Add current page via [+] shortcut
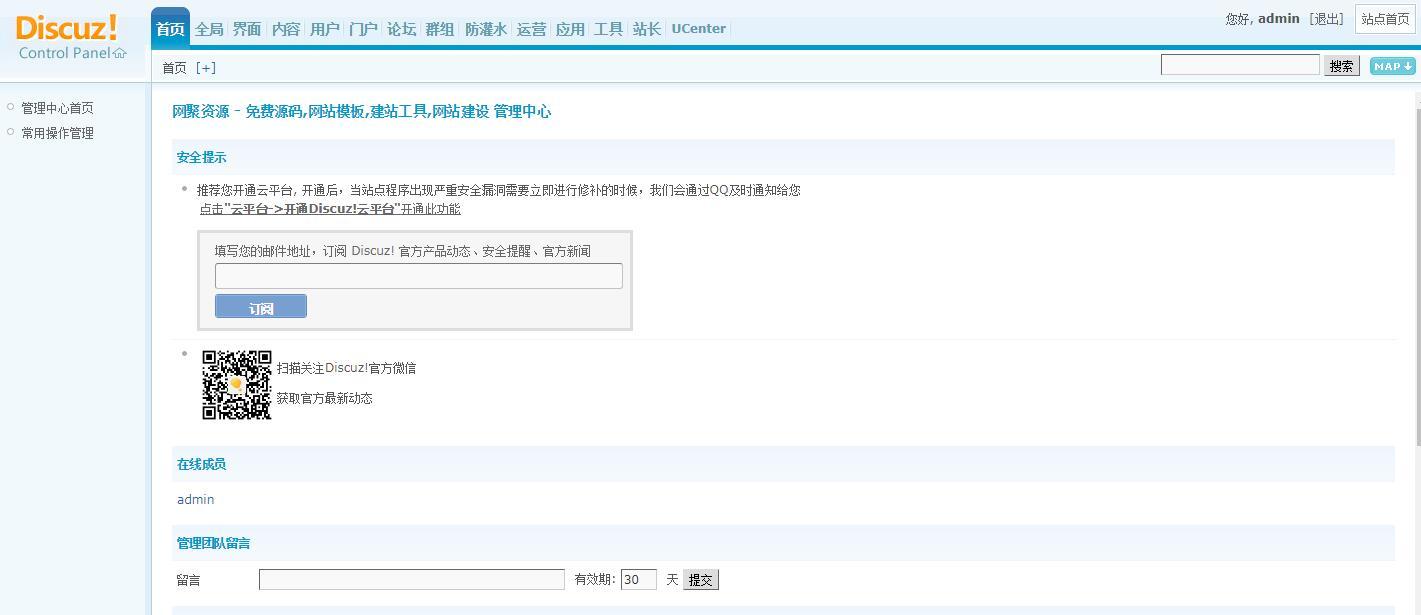1421x615 pixels. 206,68
